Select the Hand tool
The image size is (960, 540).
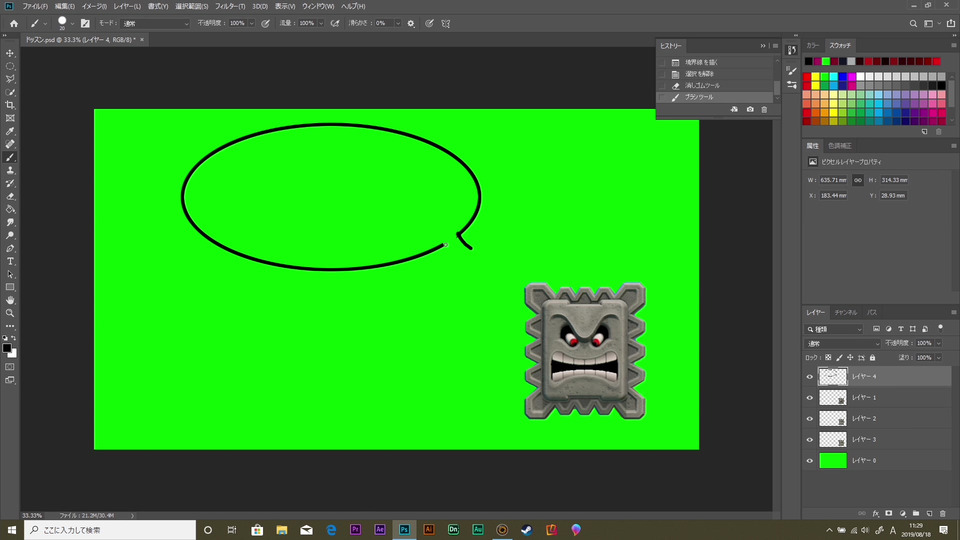click(10, 300)
